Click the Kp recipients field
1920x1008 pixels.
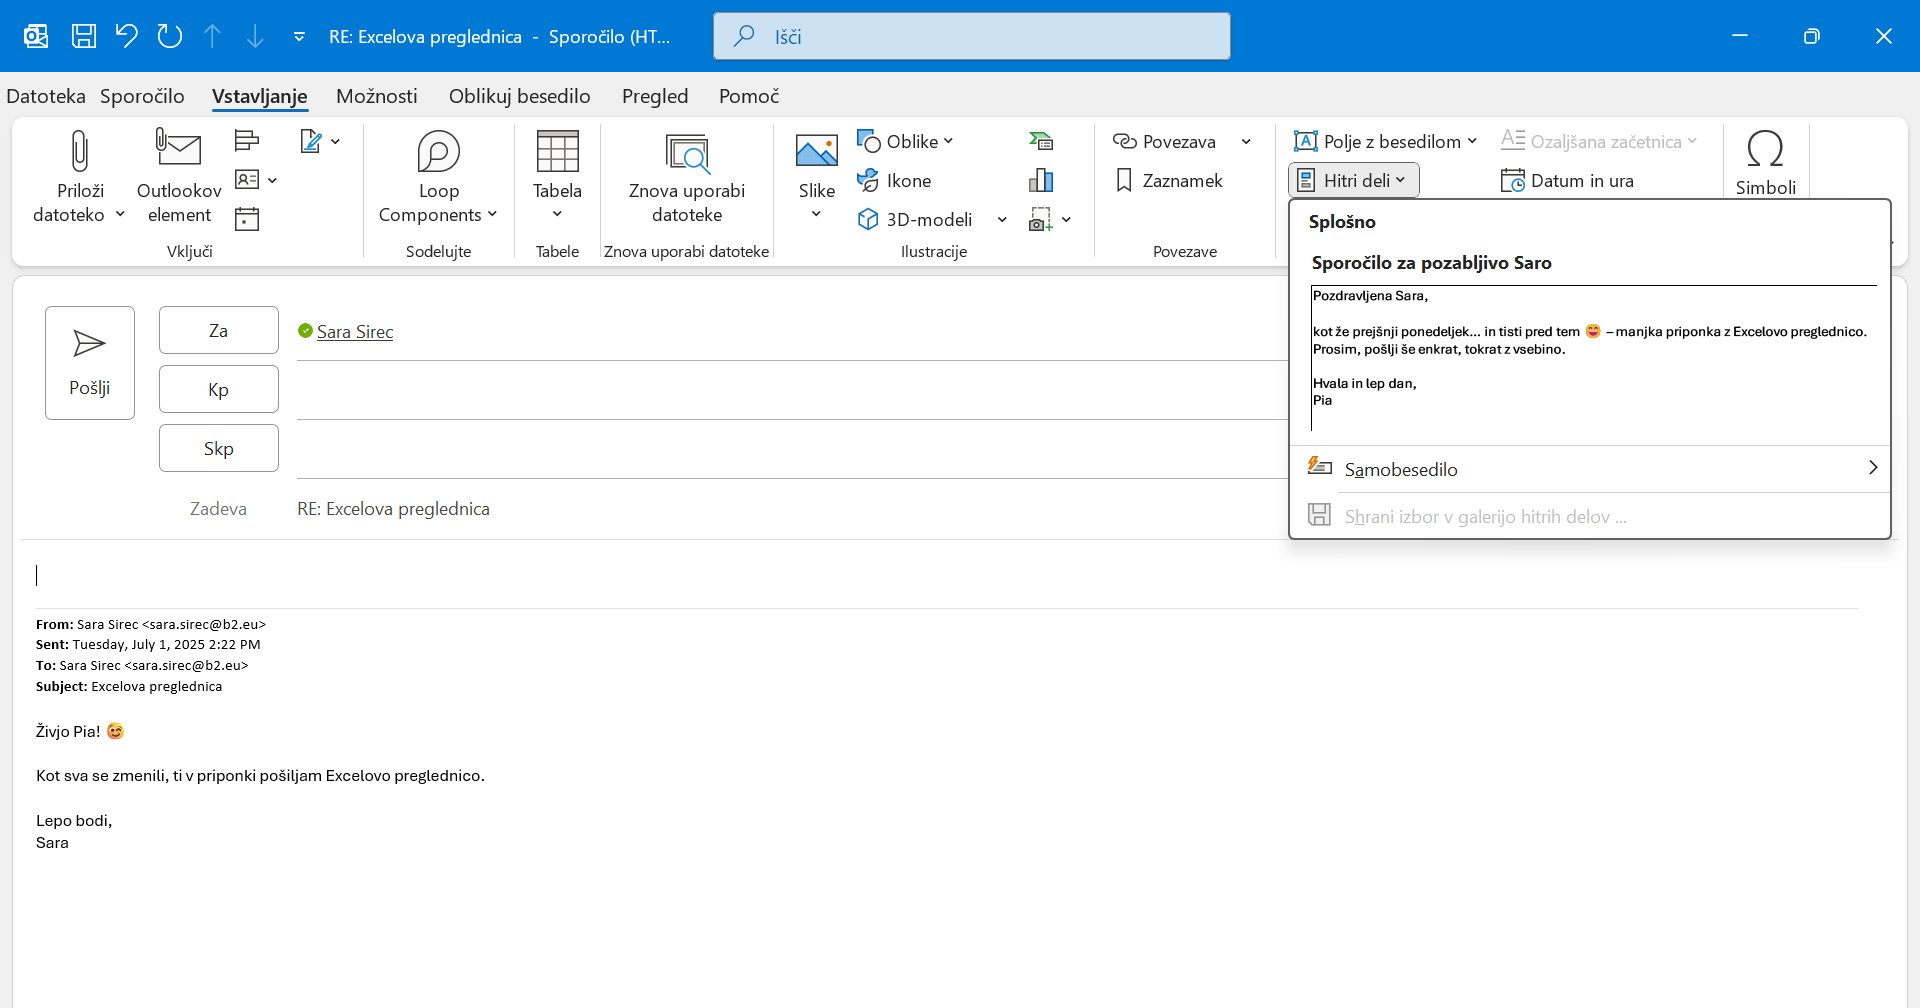click(792, 390)
